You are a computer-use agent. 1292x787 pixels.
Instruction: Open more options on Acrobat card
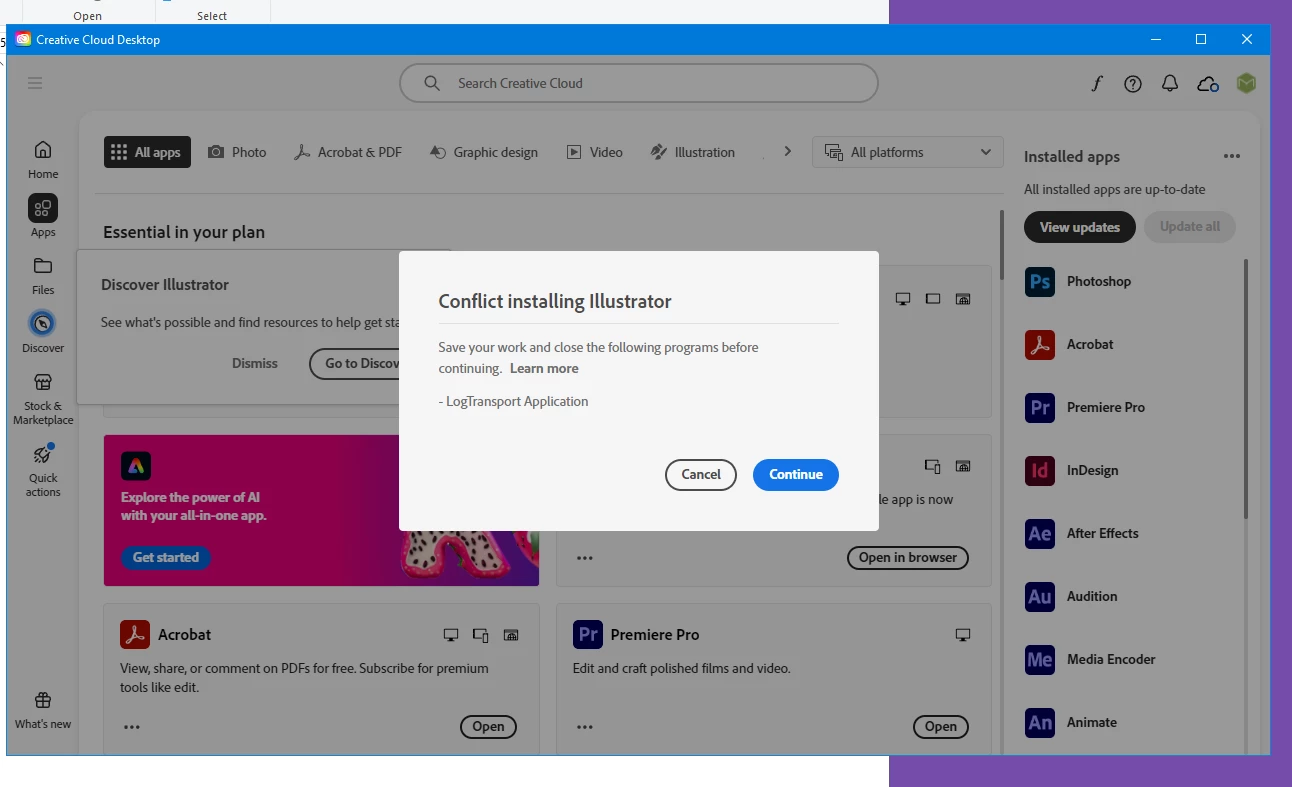(132, 727)
